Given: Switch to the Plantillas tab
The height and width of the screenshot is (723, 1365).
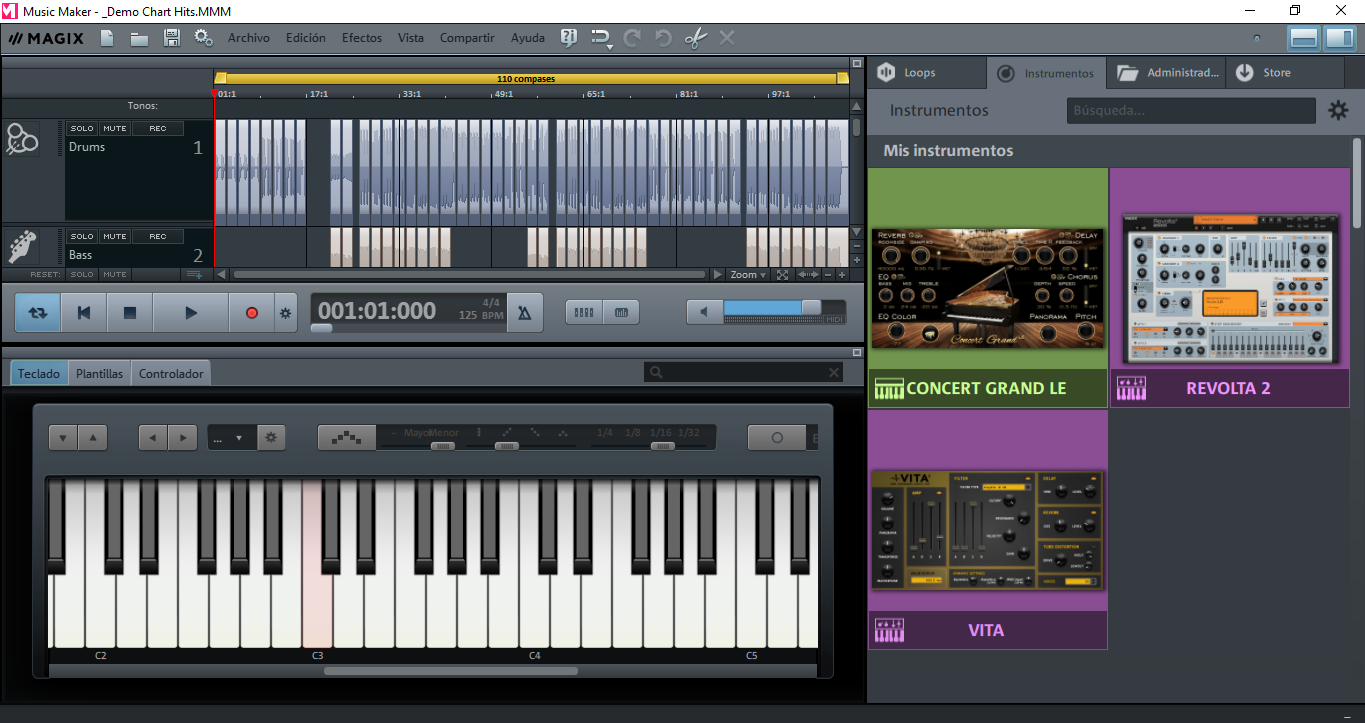Looking at the screenshot, I should 100,373.
